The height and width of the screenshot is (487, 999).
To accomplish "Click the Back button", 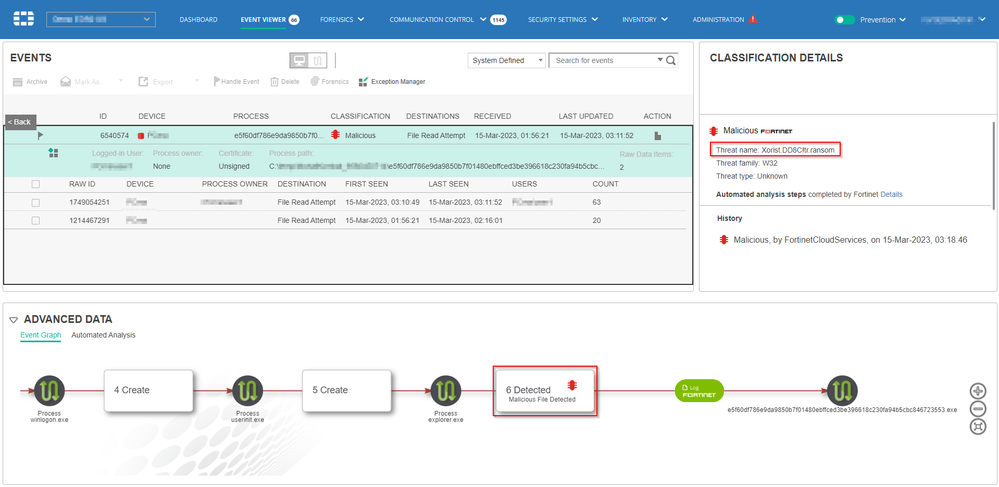I will point(20,122).
